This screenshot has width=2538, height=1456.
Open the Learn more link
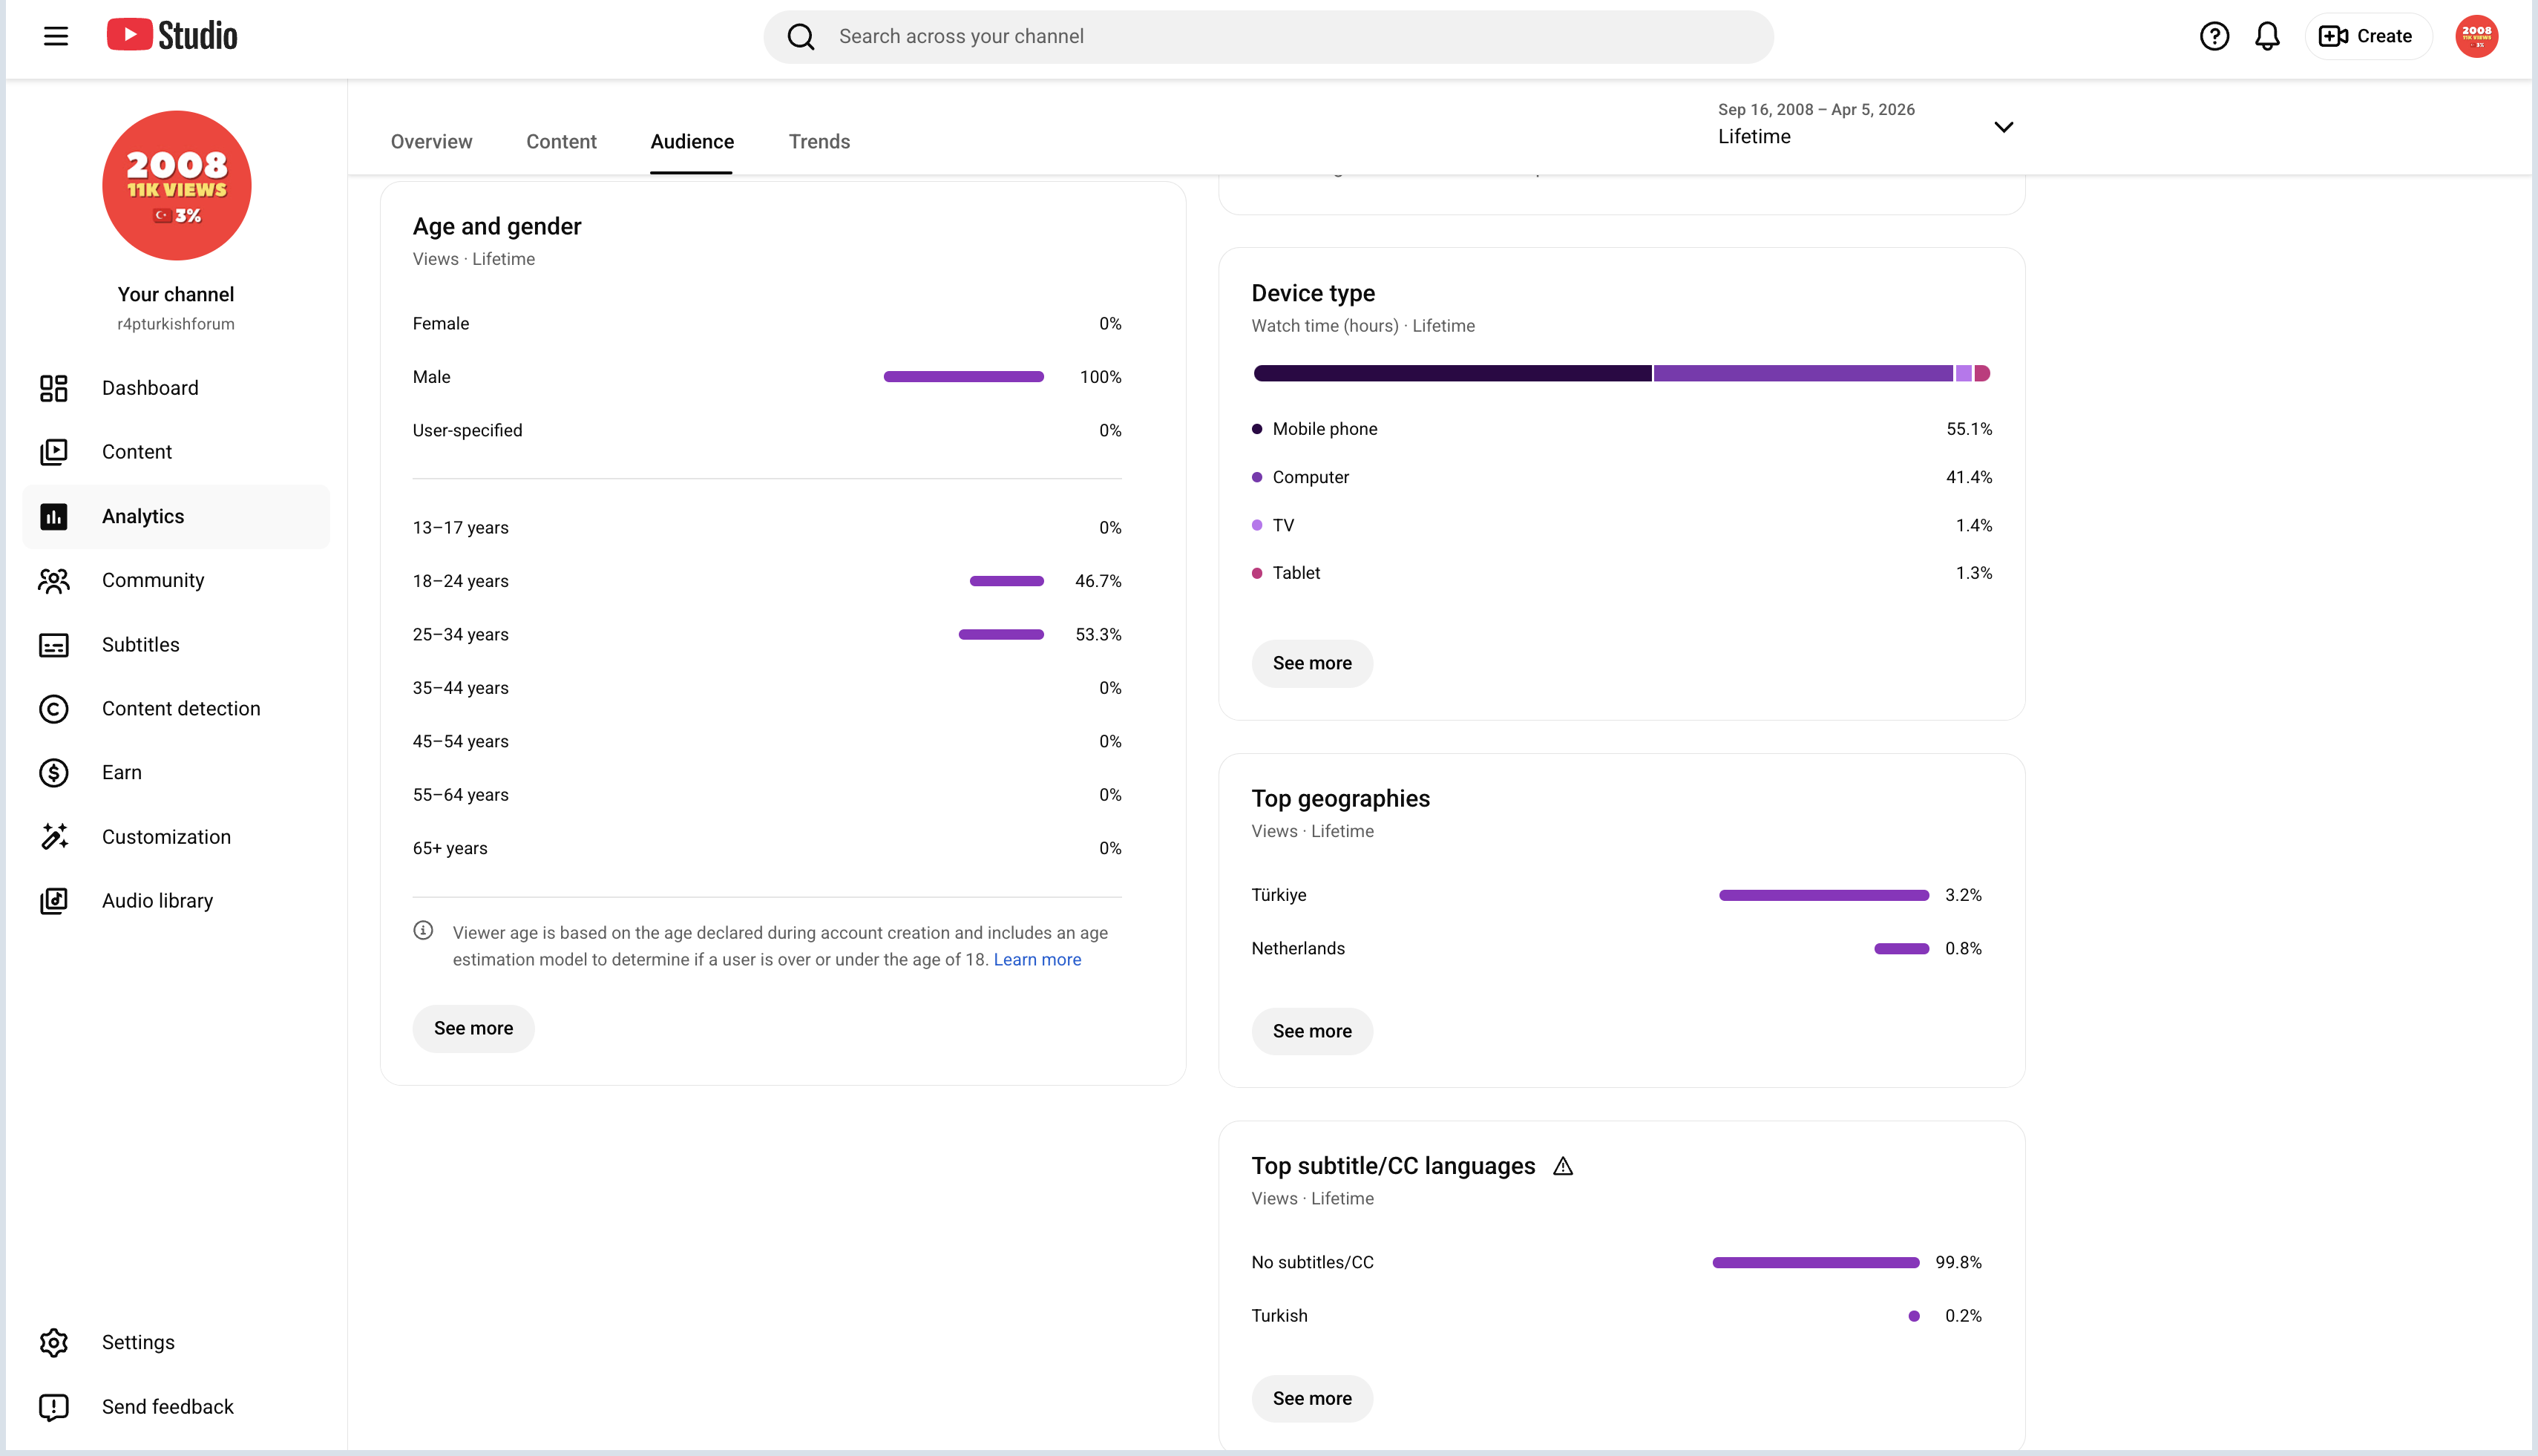[1037, 960]
